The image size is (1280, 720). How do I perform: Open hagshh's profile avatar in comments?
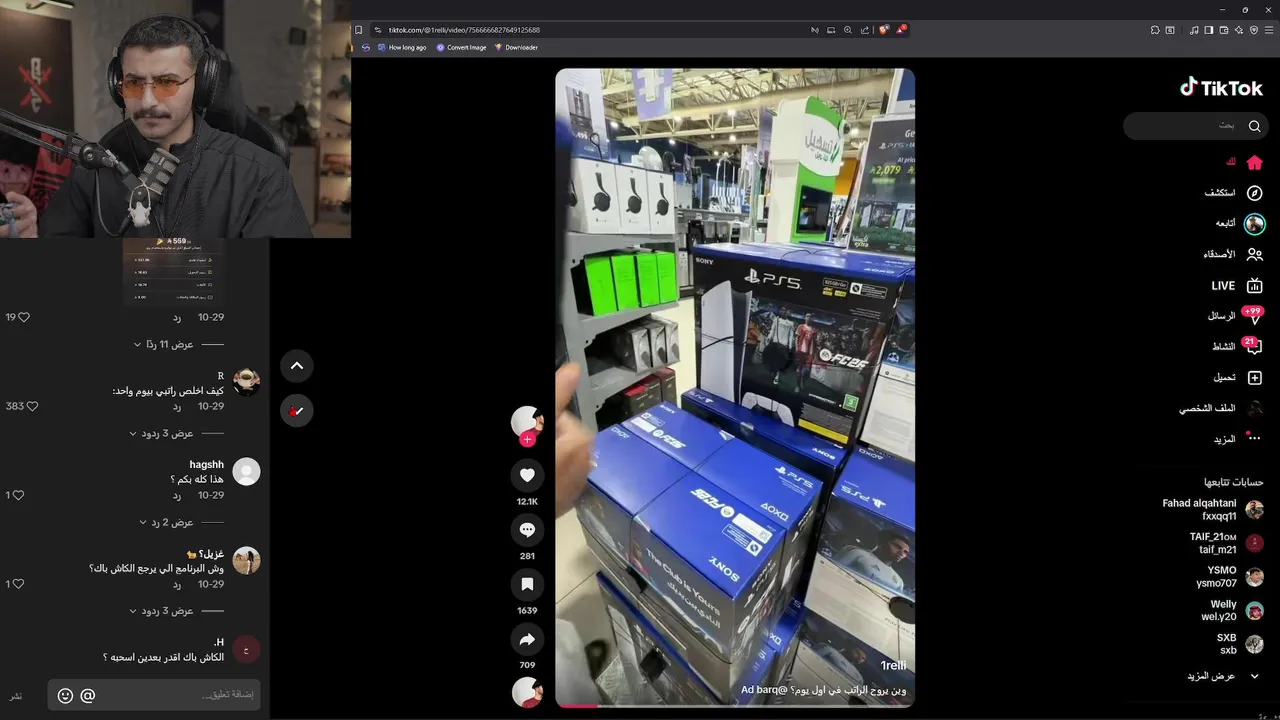(x=246, y=472)
